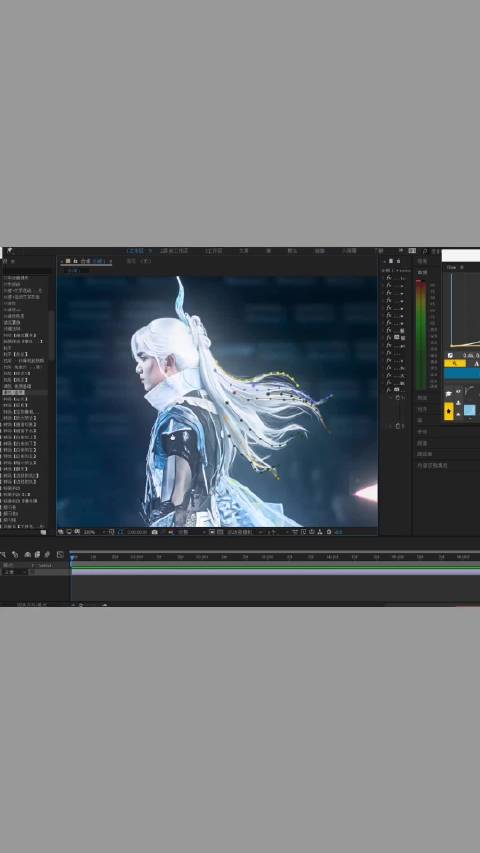Click the snapshot camera icon below the viewer
This screenshot has width=480, height=853.
click(155, 531)
